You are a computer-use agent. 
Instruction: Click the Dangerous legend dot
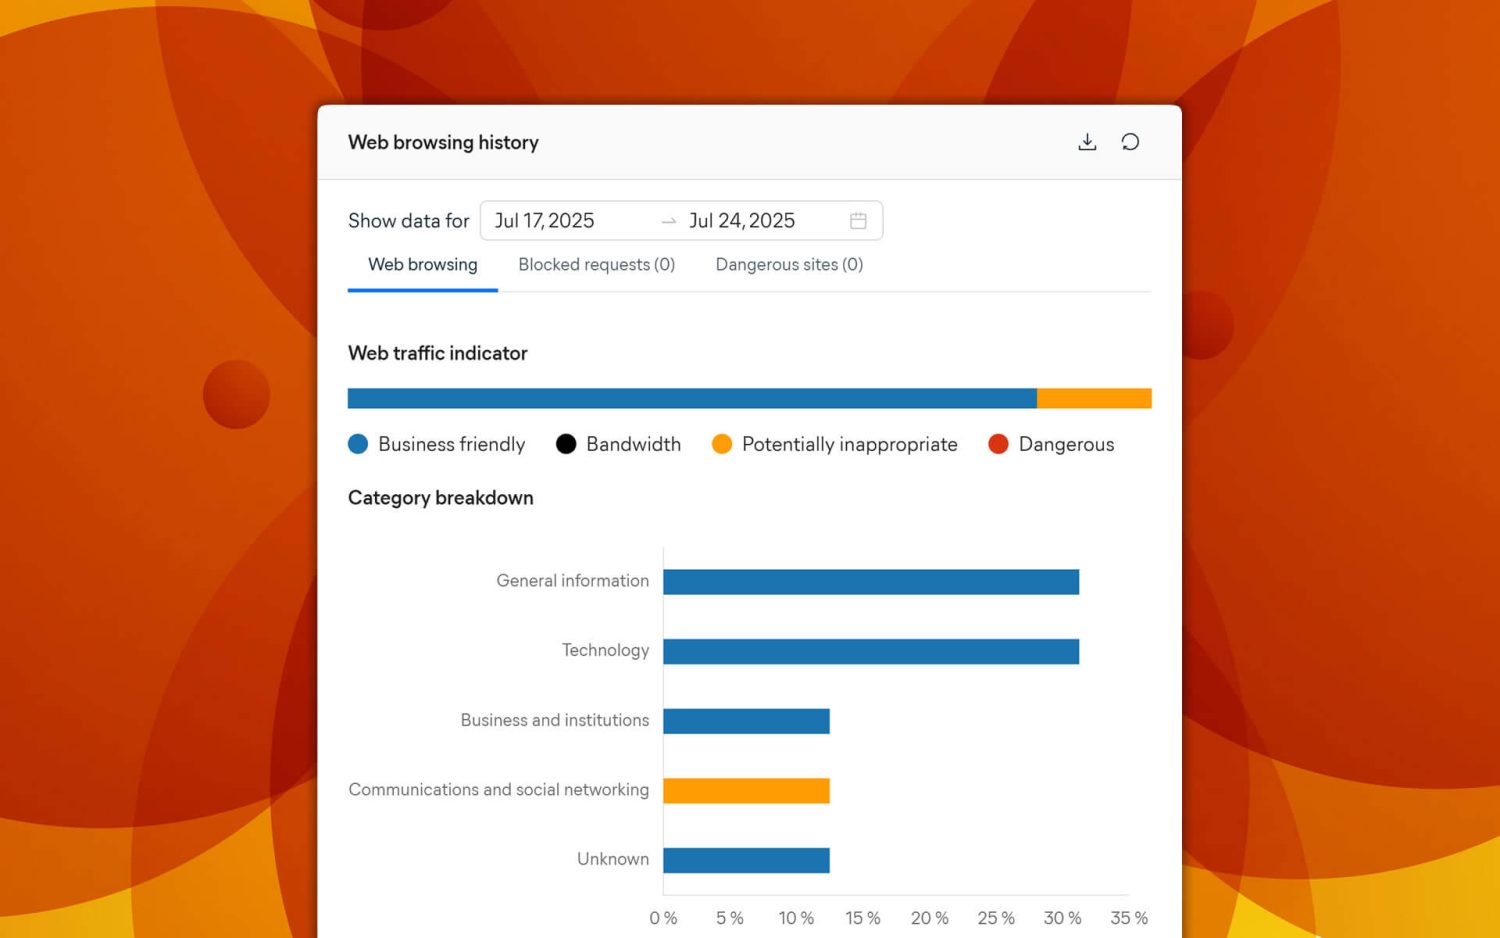point(998,443)
